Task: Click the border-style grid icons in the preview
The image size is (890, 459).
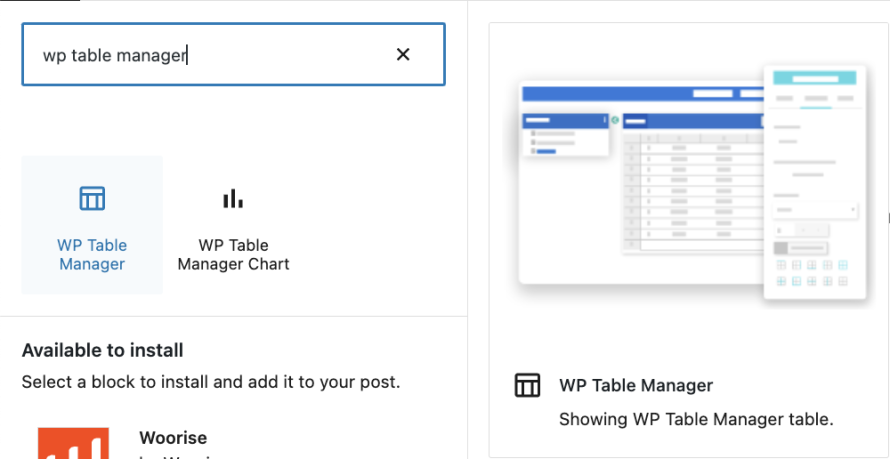Action: 811,273
